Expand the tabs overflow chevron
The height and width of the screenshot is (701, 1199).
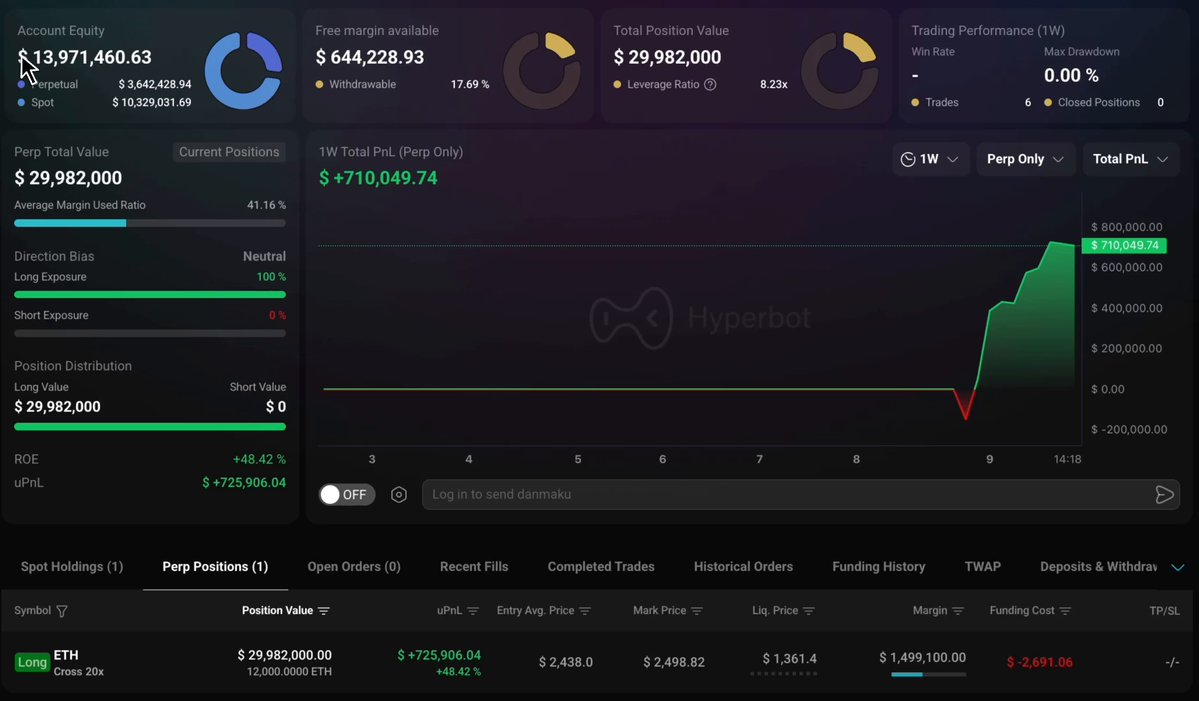(x=1178, y=567)
